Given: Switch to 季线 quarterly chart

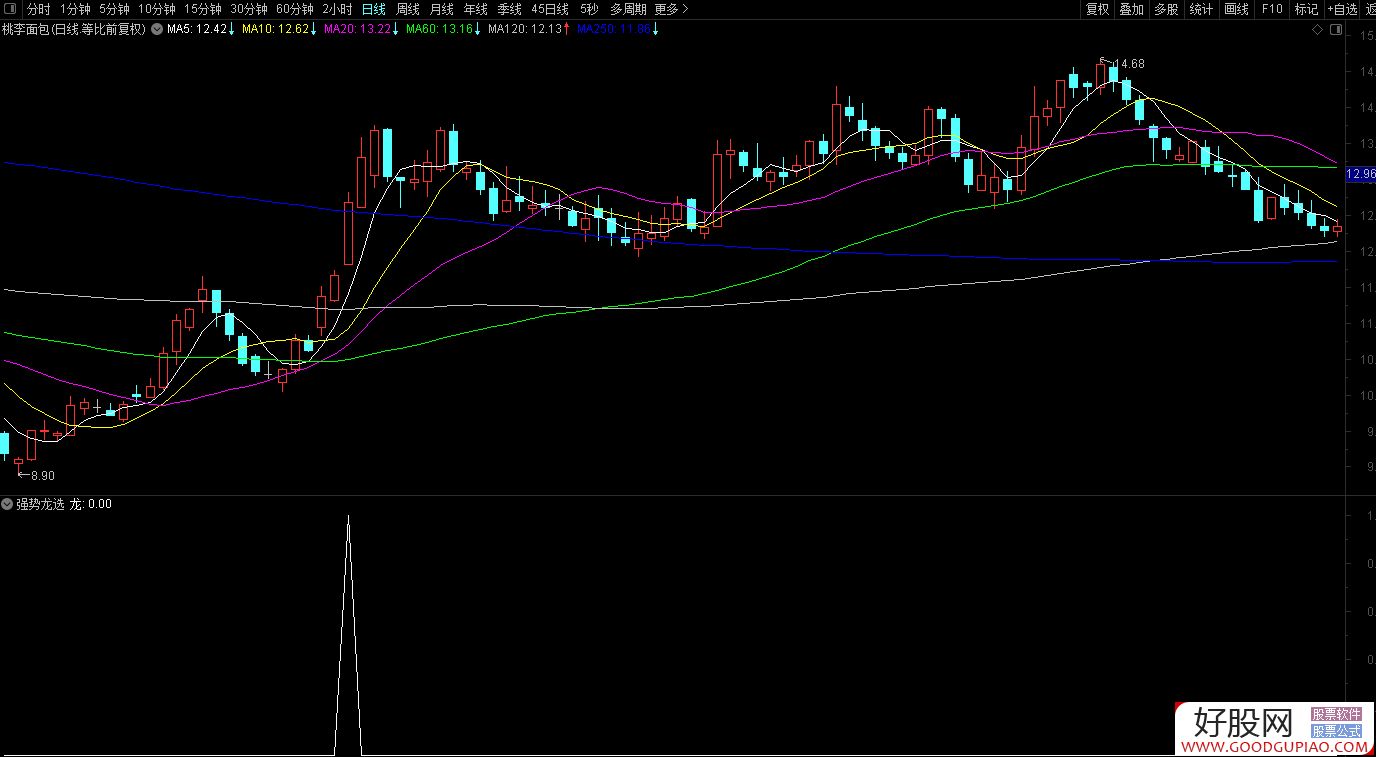Looking at the screenshot, I should (x=509, y=9).
